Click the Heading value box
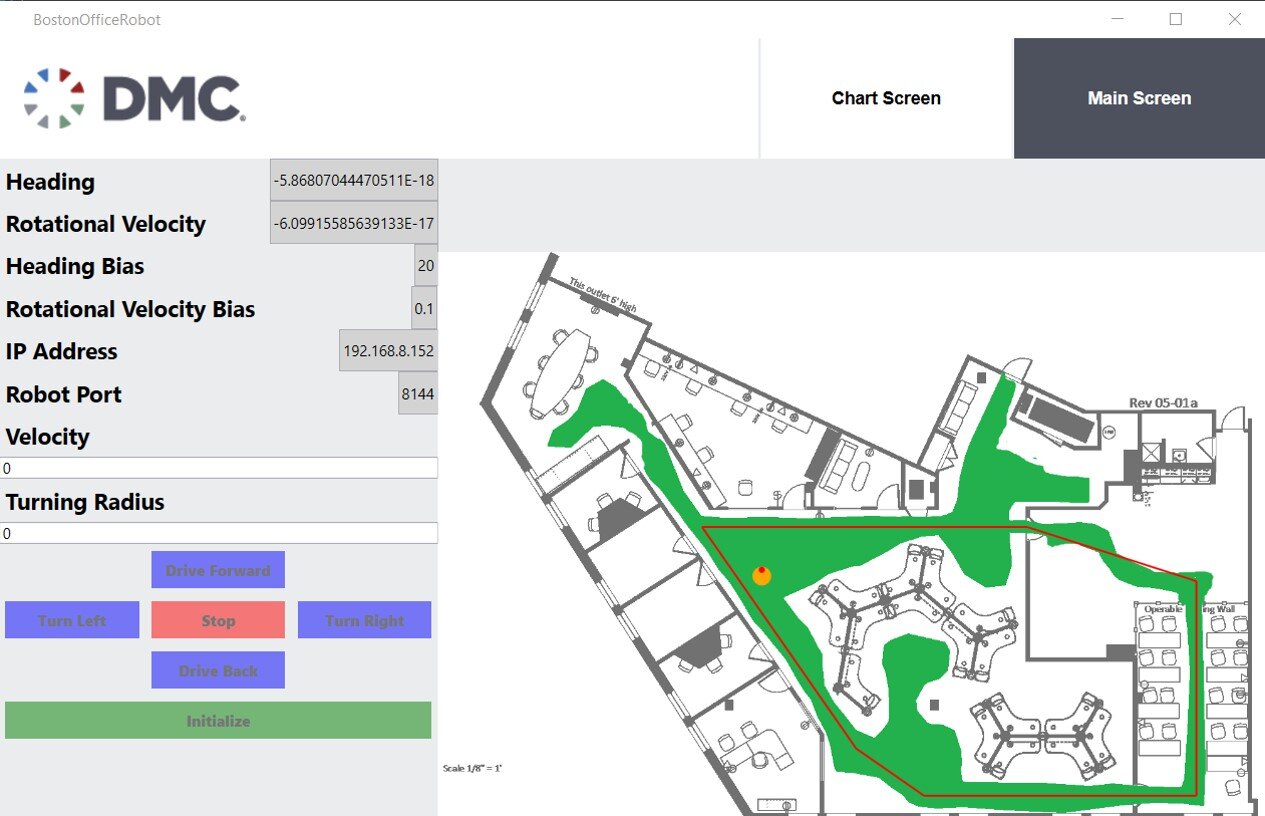 click(x=354, y=181)
